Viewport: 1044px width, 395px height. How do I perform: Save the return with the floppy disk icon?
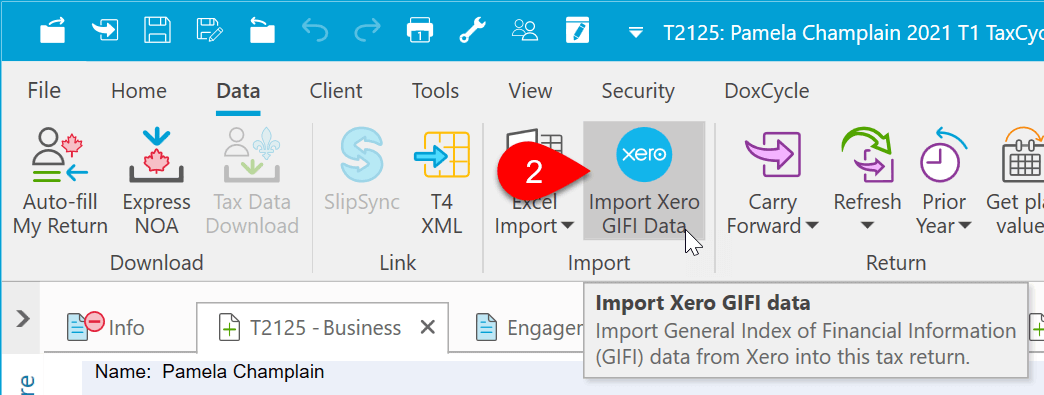click(158, 30)
